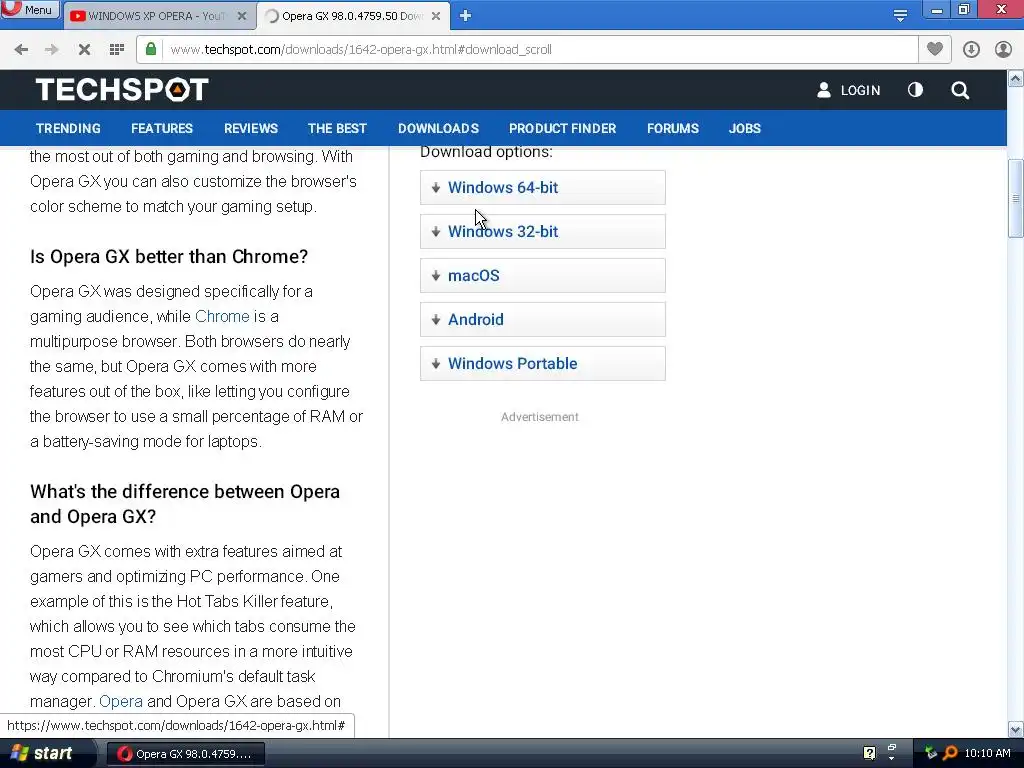This screenshot has width=1024, height=768.
Task: Go back with the back arrow
Action: pos(21,50)
